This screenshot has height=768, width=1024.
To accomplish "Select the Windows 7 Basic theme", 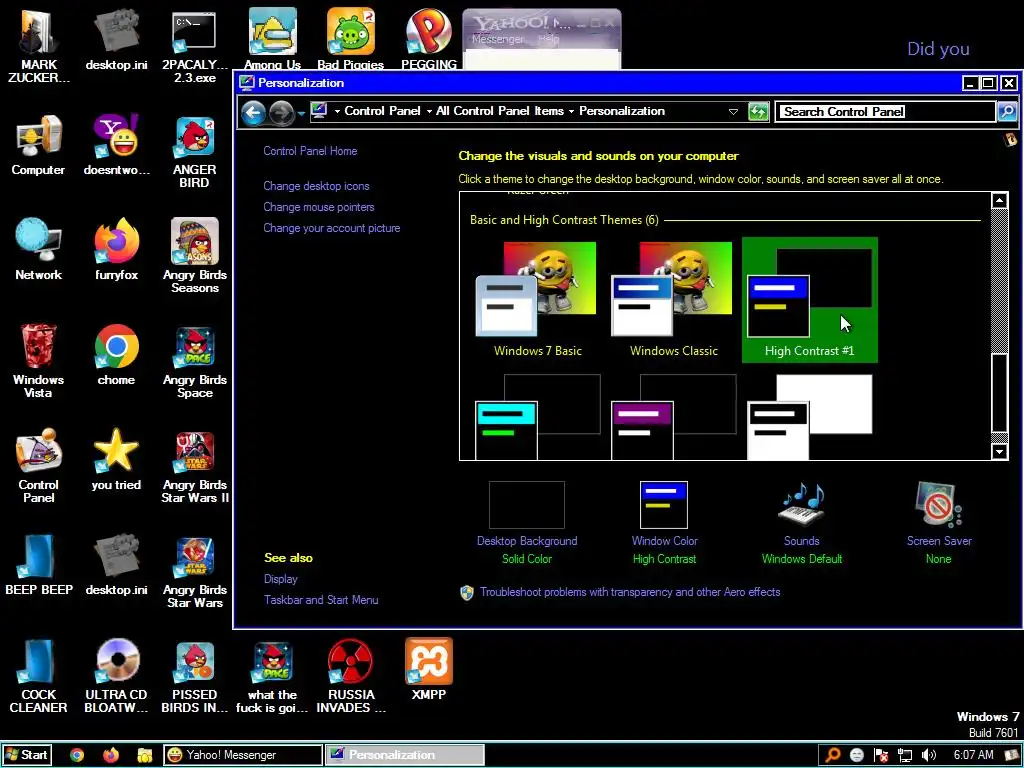I will coord(537,300).
